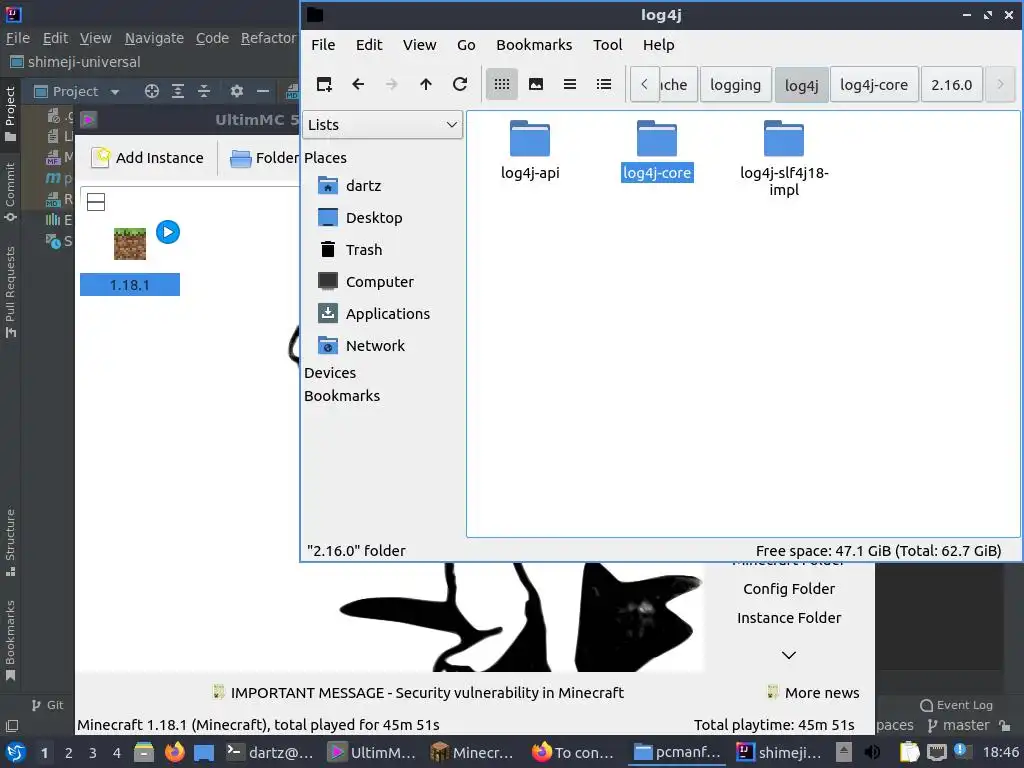Go to the logging path segment
This screenshot has width=1024, height=768.
735,85
